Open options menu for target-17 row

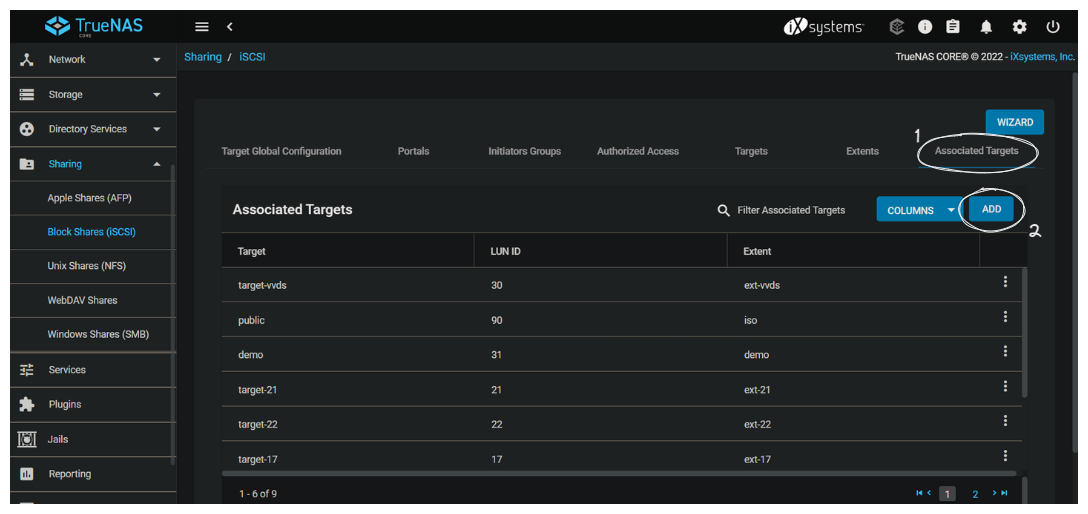point(1005,455)
